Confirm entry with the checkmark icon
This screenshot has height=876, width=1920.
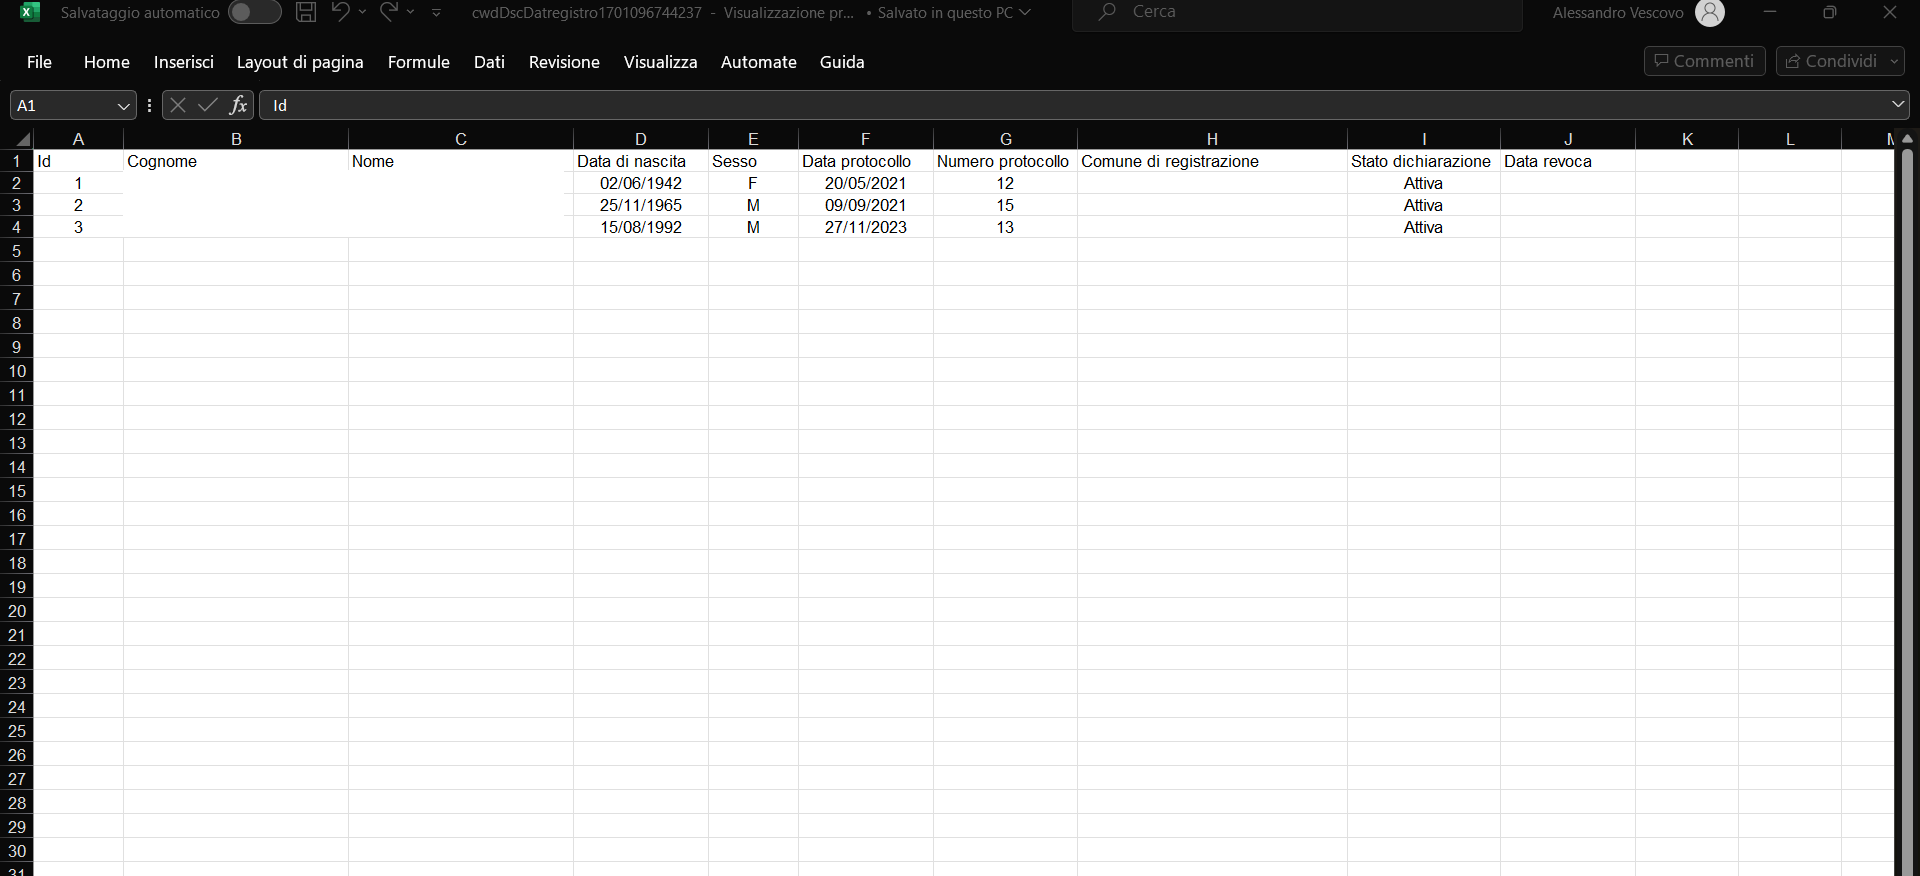(208, 105)
